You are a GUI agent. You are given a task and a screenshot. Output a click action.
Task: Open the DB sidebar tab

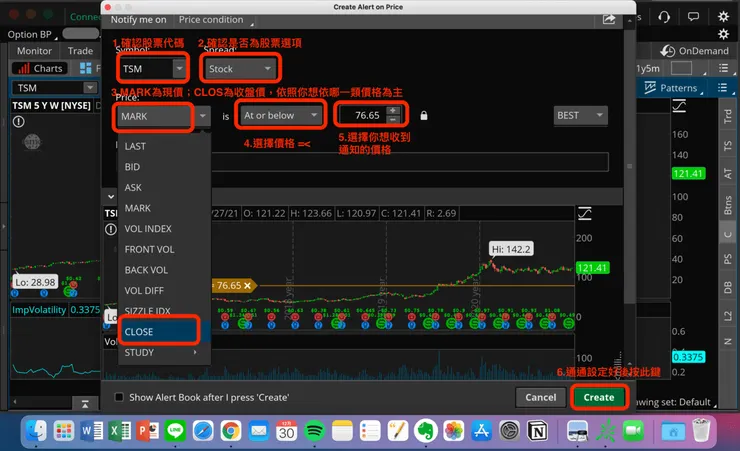(728, 287)
